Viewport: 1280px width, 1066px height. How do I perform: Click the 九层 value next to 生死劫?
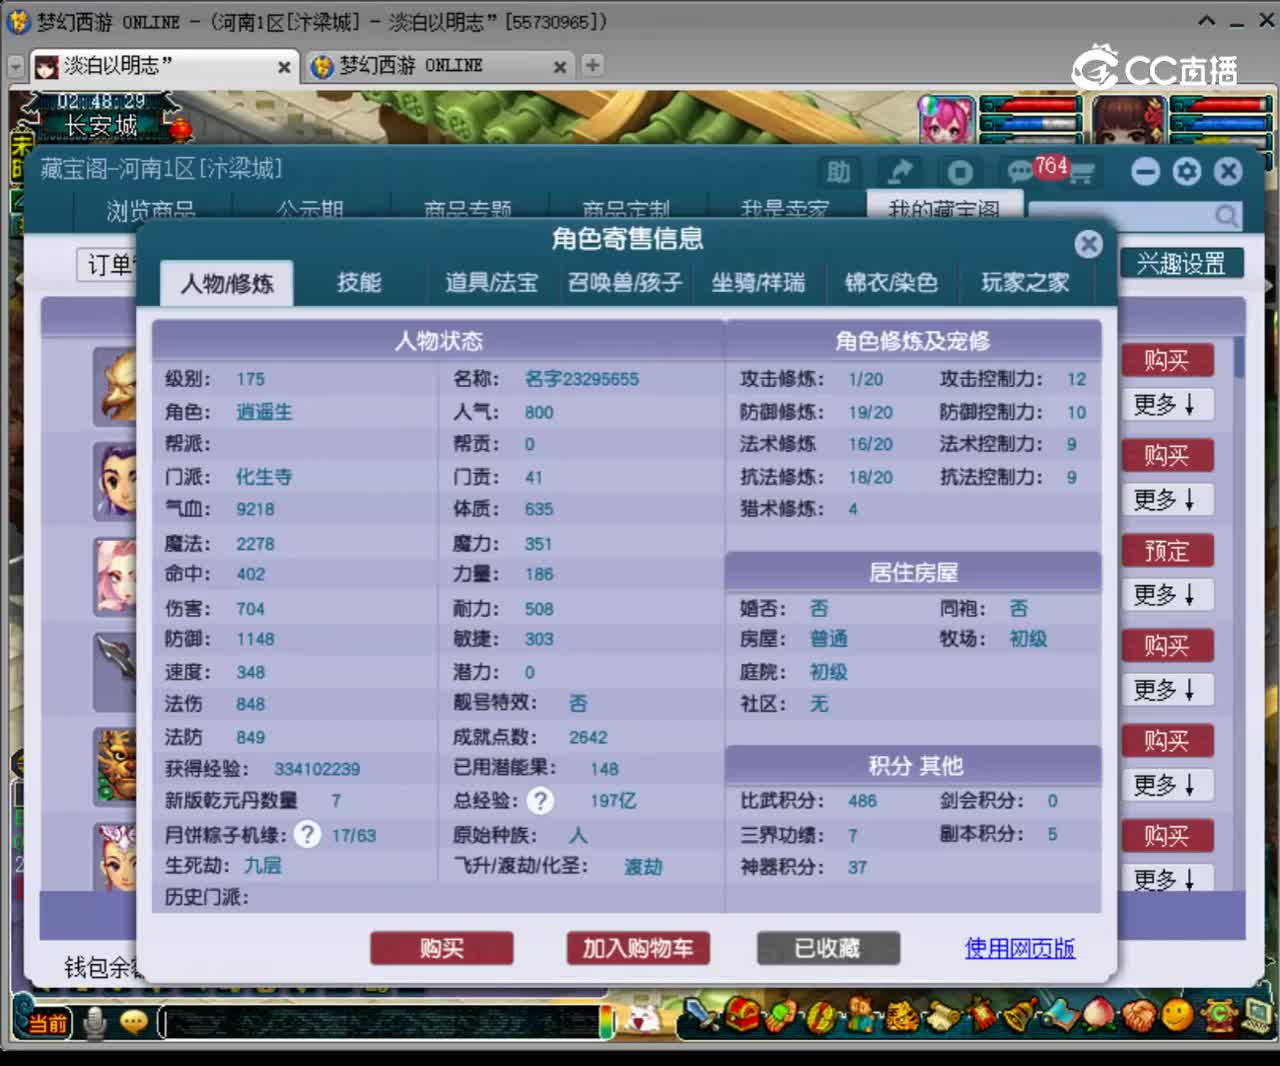(263, 865)
